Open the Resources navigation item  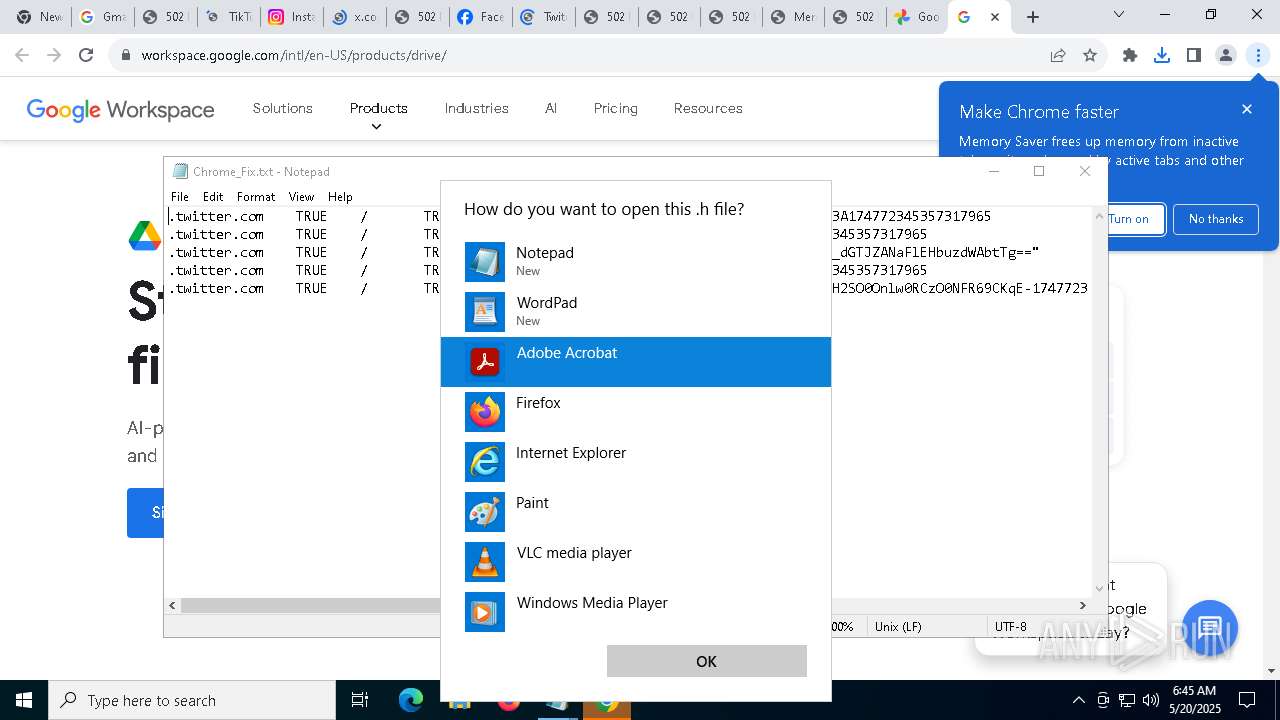point(708,108)
